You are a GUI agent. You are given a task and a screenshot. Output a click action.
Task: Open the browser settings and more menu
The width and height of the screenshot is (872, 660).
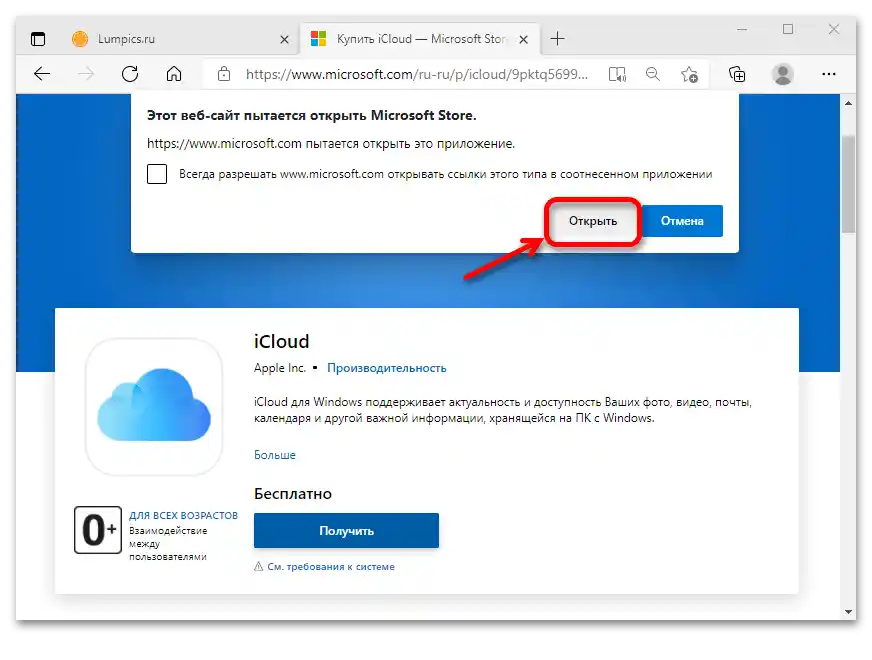tap(829, 74)
